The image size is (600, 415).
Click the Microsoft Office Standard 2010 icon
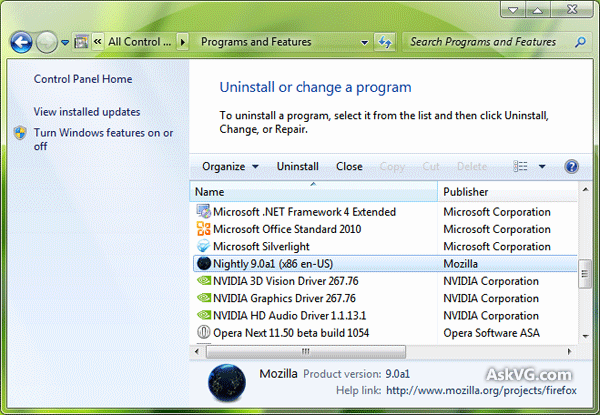203,229
